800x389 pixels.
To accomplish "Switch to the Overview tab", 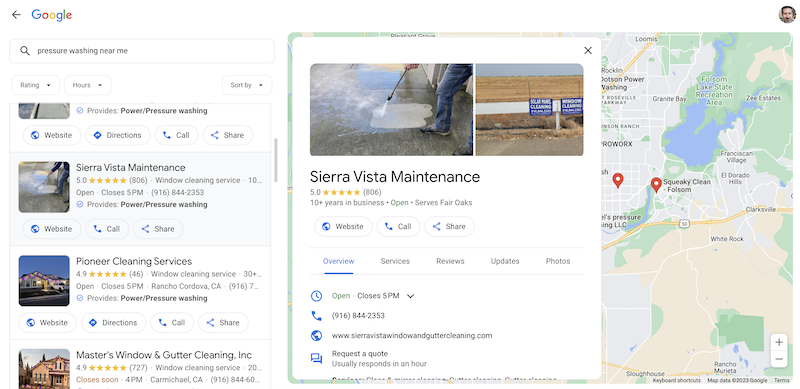I will pyautogui.click(x=338, y=261).
